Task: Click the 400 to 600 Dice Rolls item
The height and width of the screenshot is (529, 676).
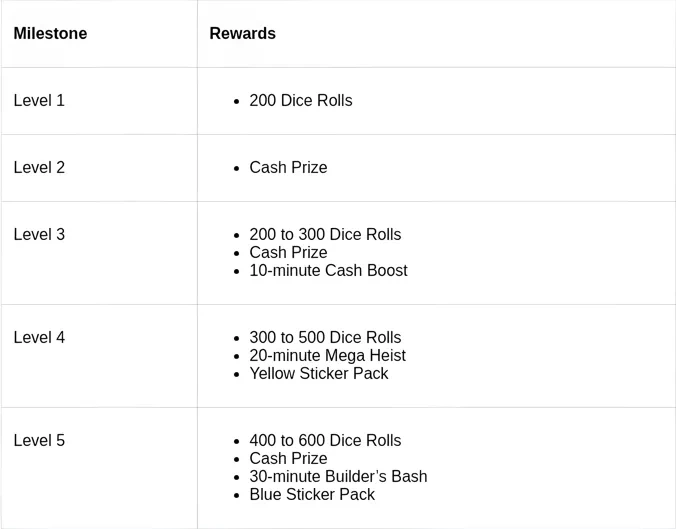Action: 325,441
